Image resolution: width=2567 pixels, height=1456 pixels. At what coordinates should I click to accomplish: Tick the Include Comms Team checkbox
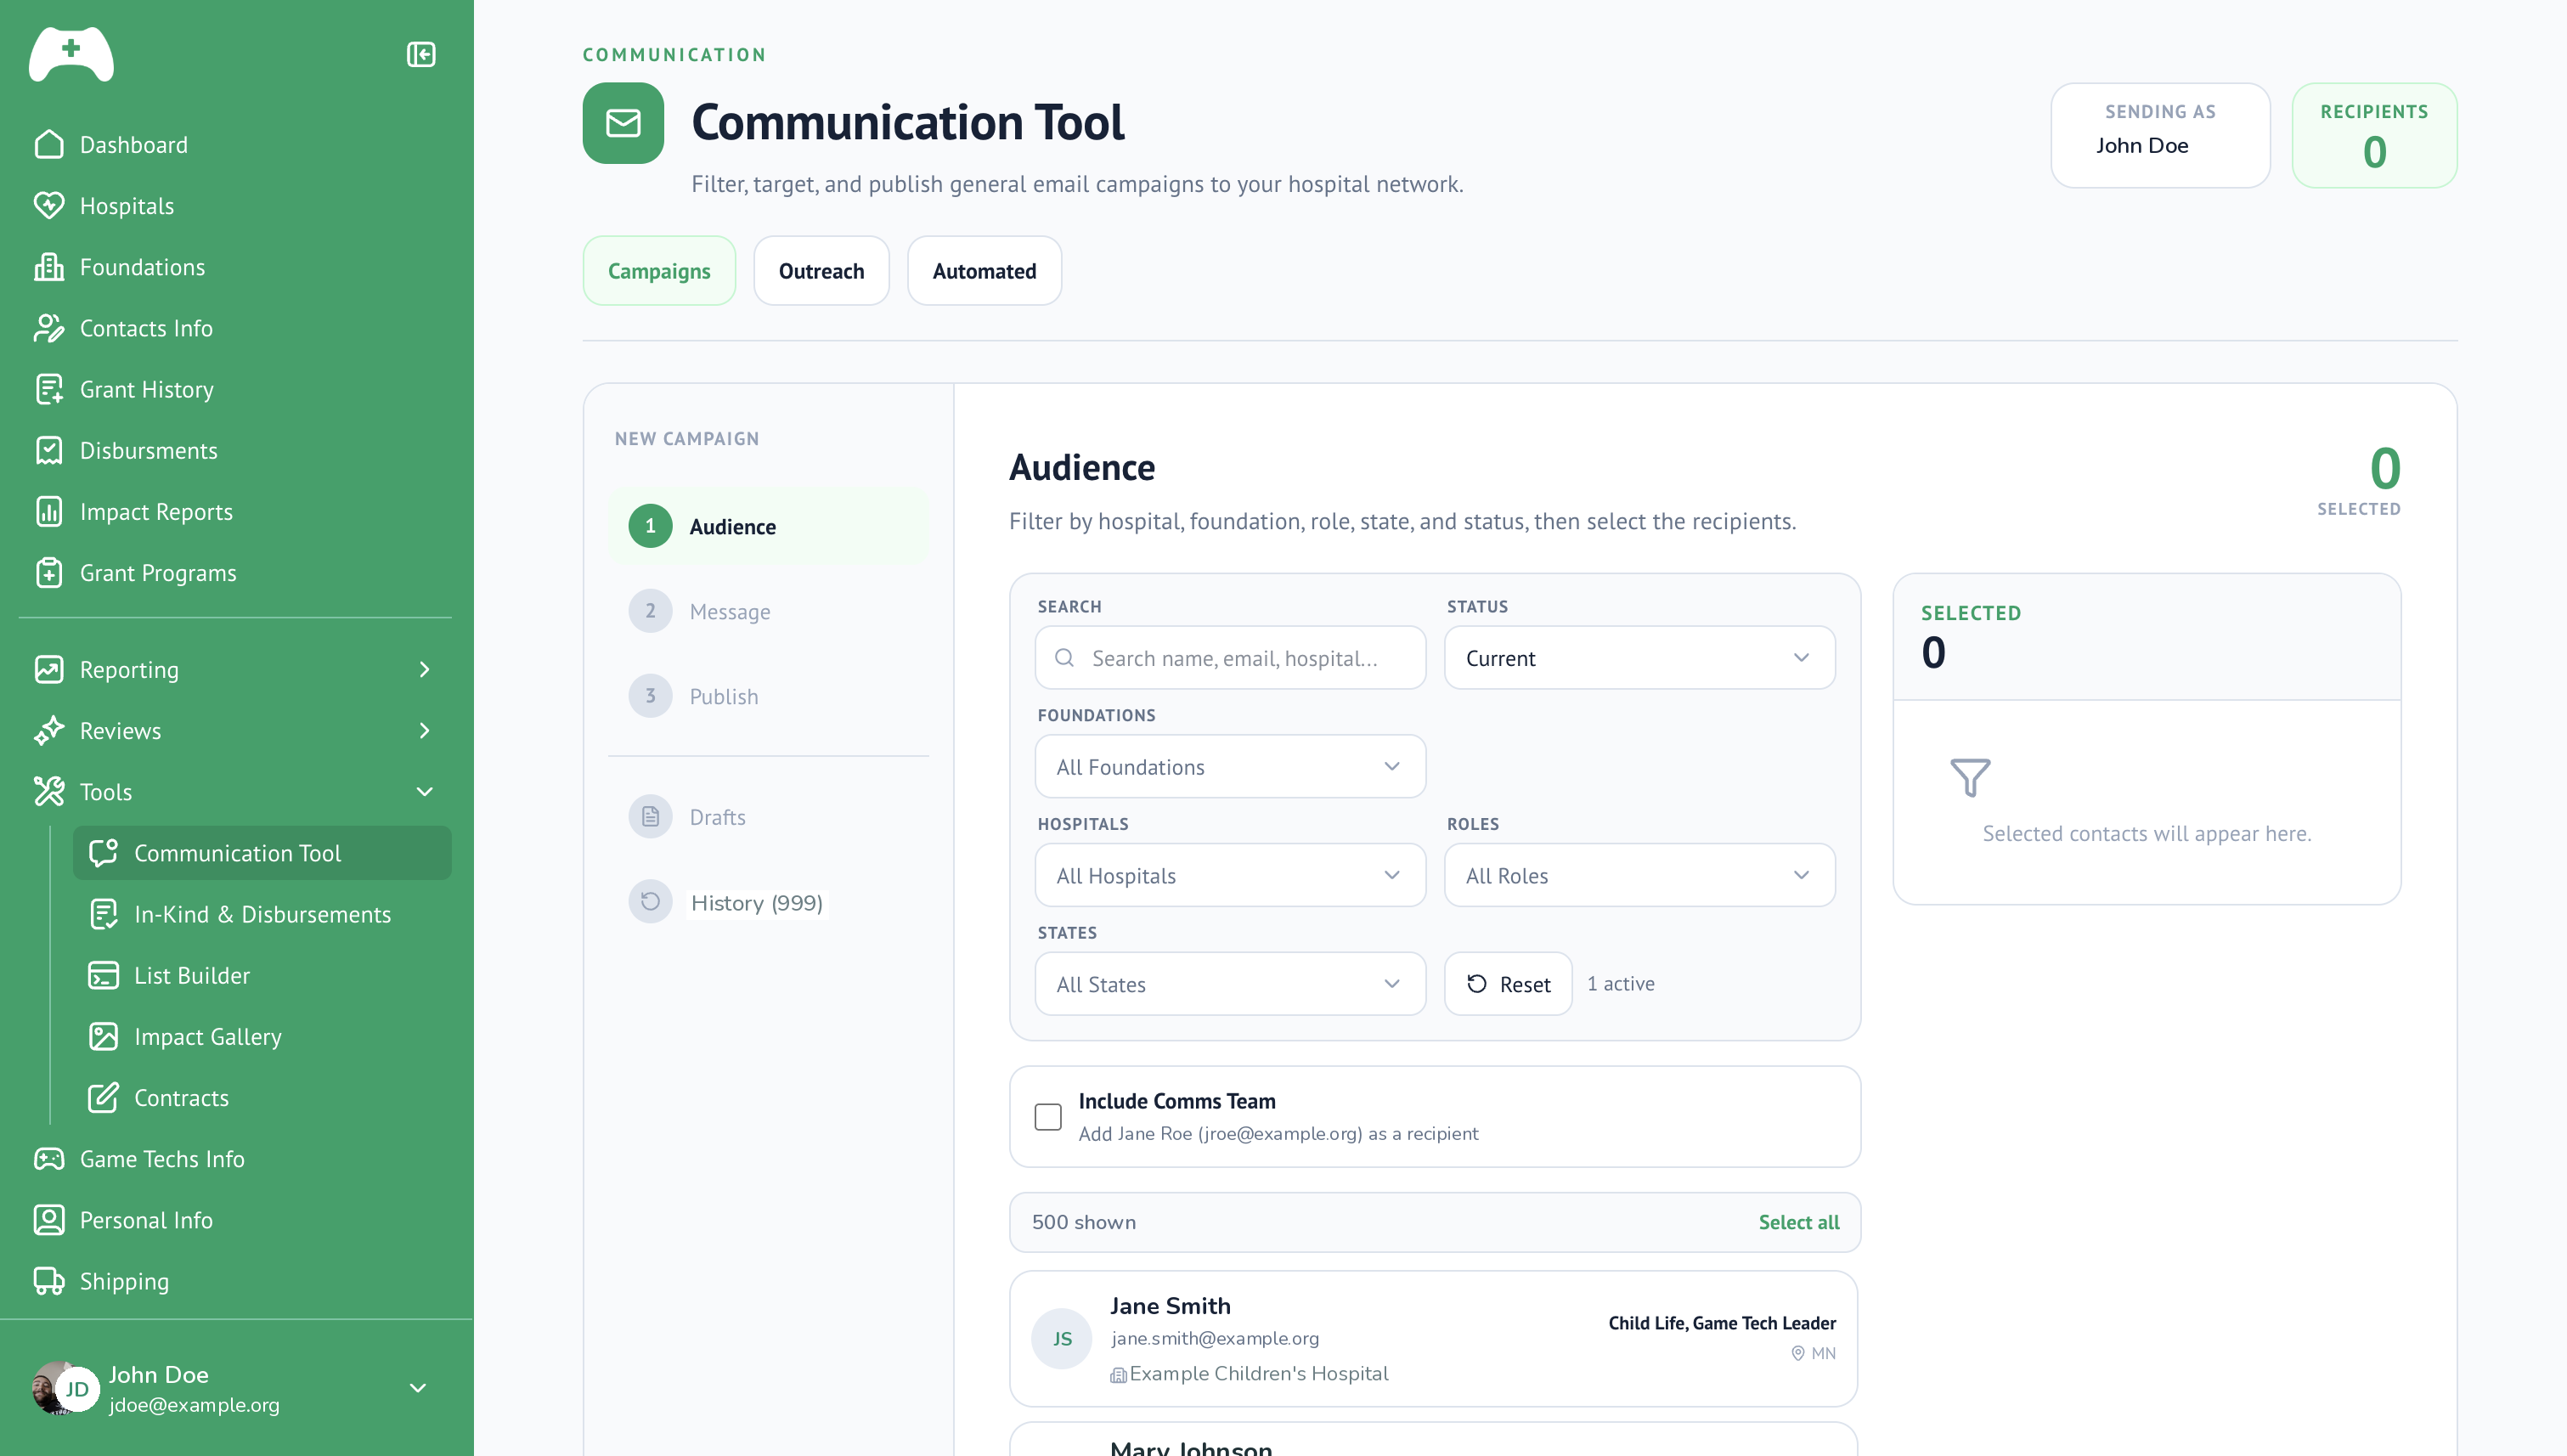(1048, 1117)
